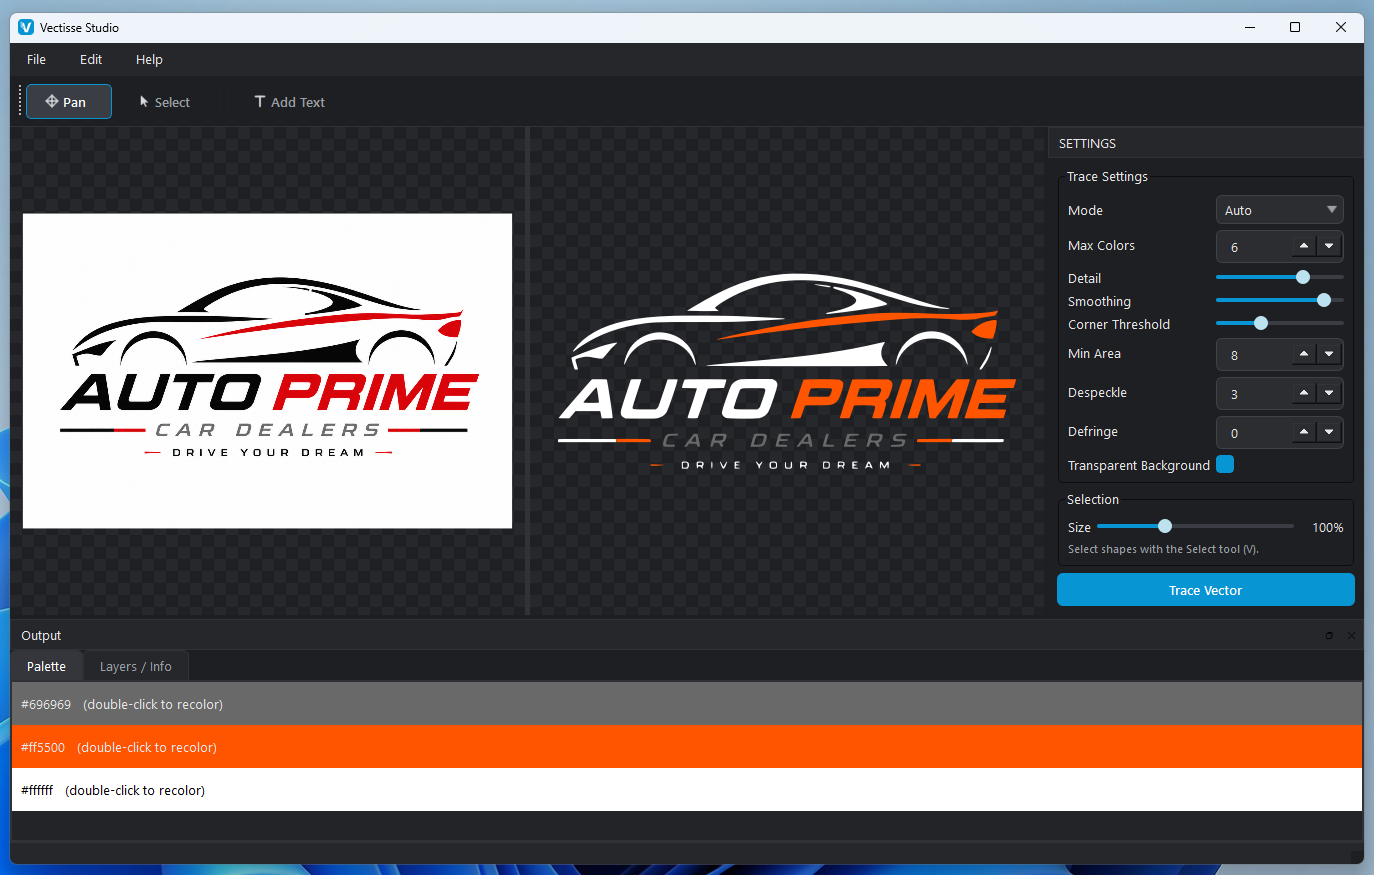Increment the Despeckle value
Image resolution: width=1374 pixels, height=875 pixels.
1304,393
